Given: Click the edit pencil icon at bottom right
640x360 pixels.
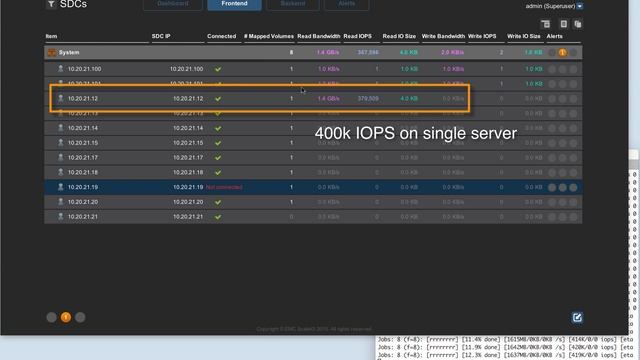Looking at the screenshot, I should pos(577,317).
